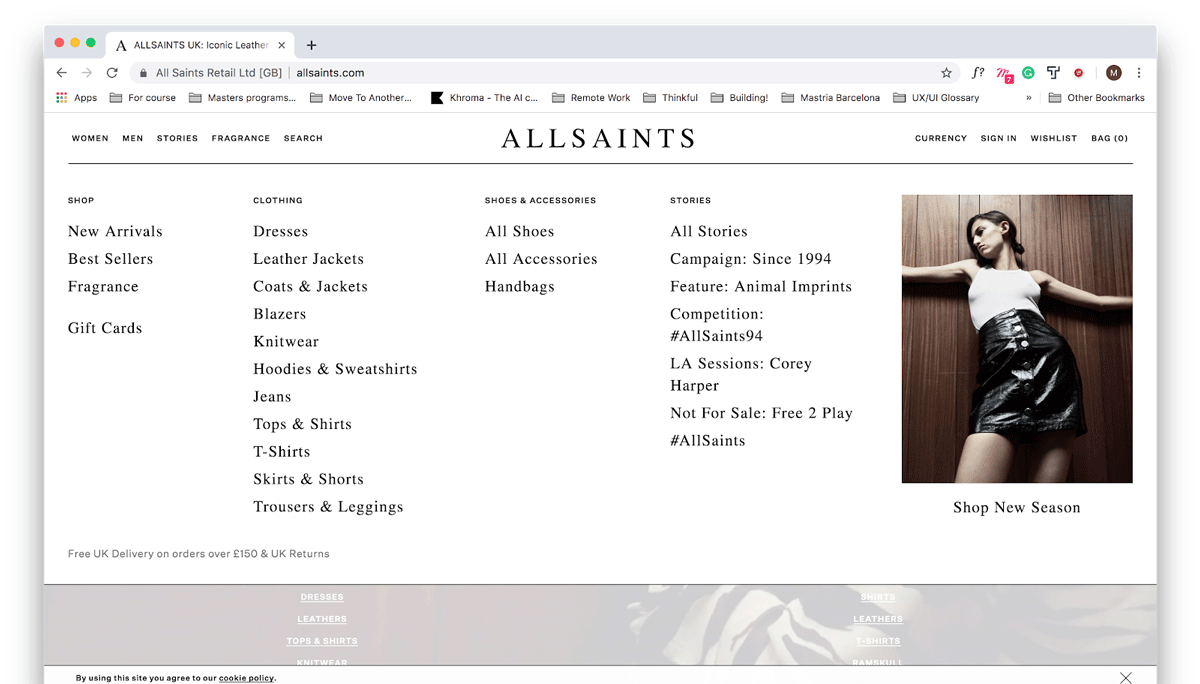Image resolution: width=1200 pixels, height=684 pixels.
Task: Click the browser forward arrow
Action: pos(87,73)
